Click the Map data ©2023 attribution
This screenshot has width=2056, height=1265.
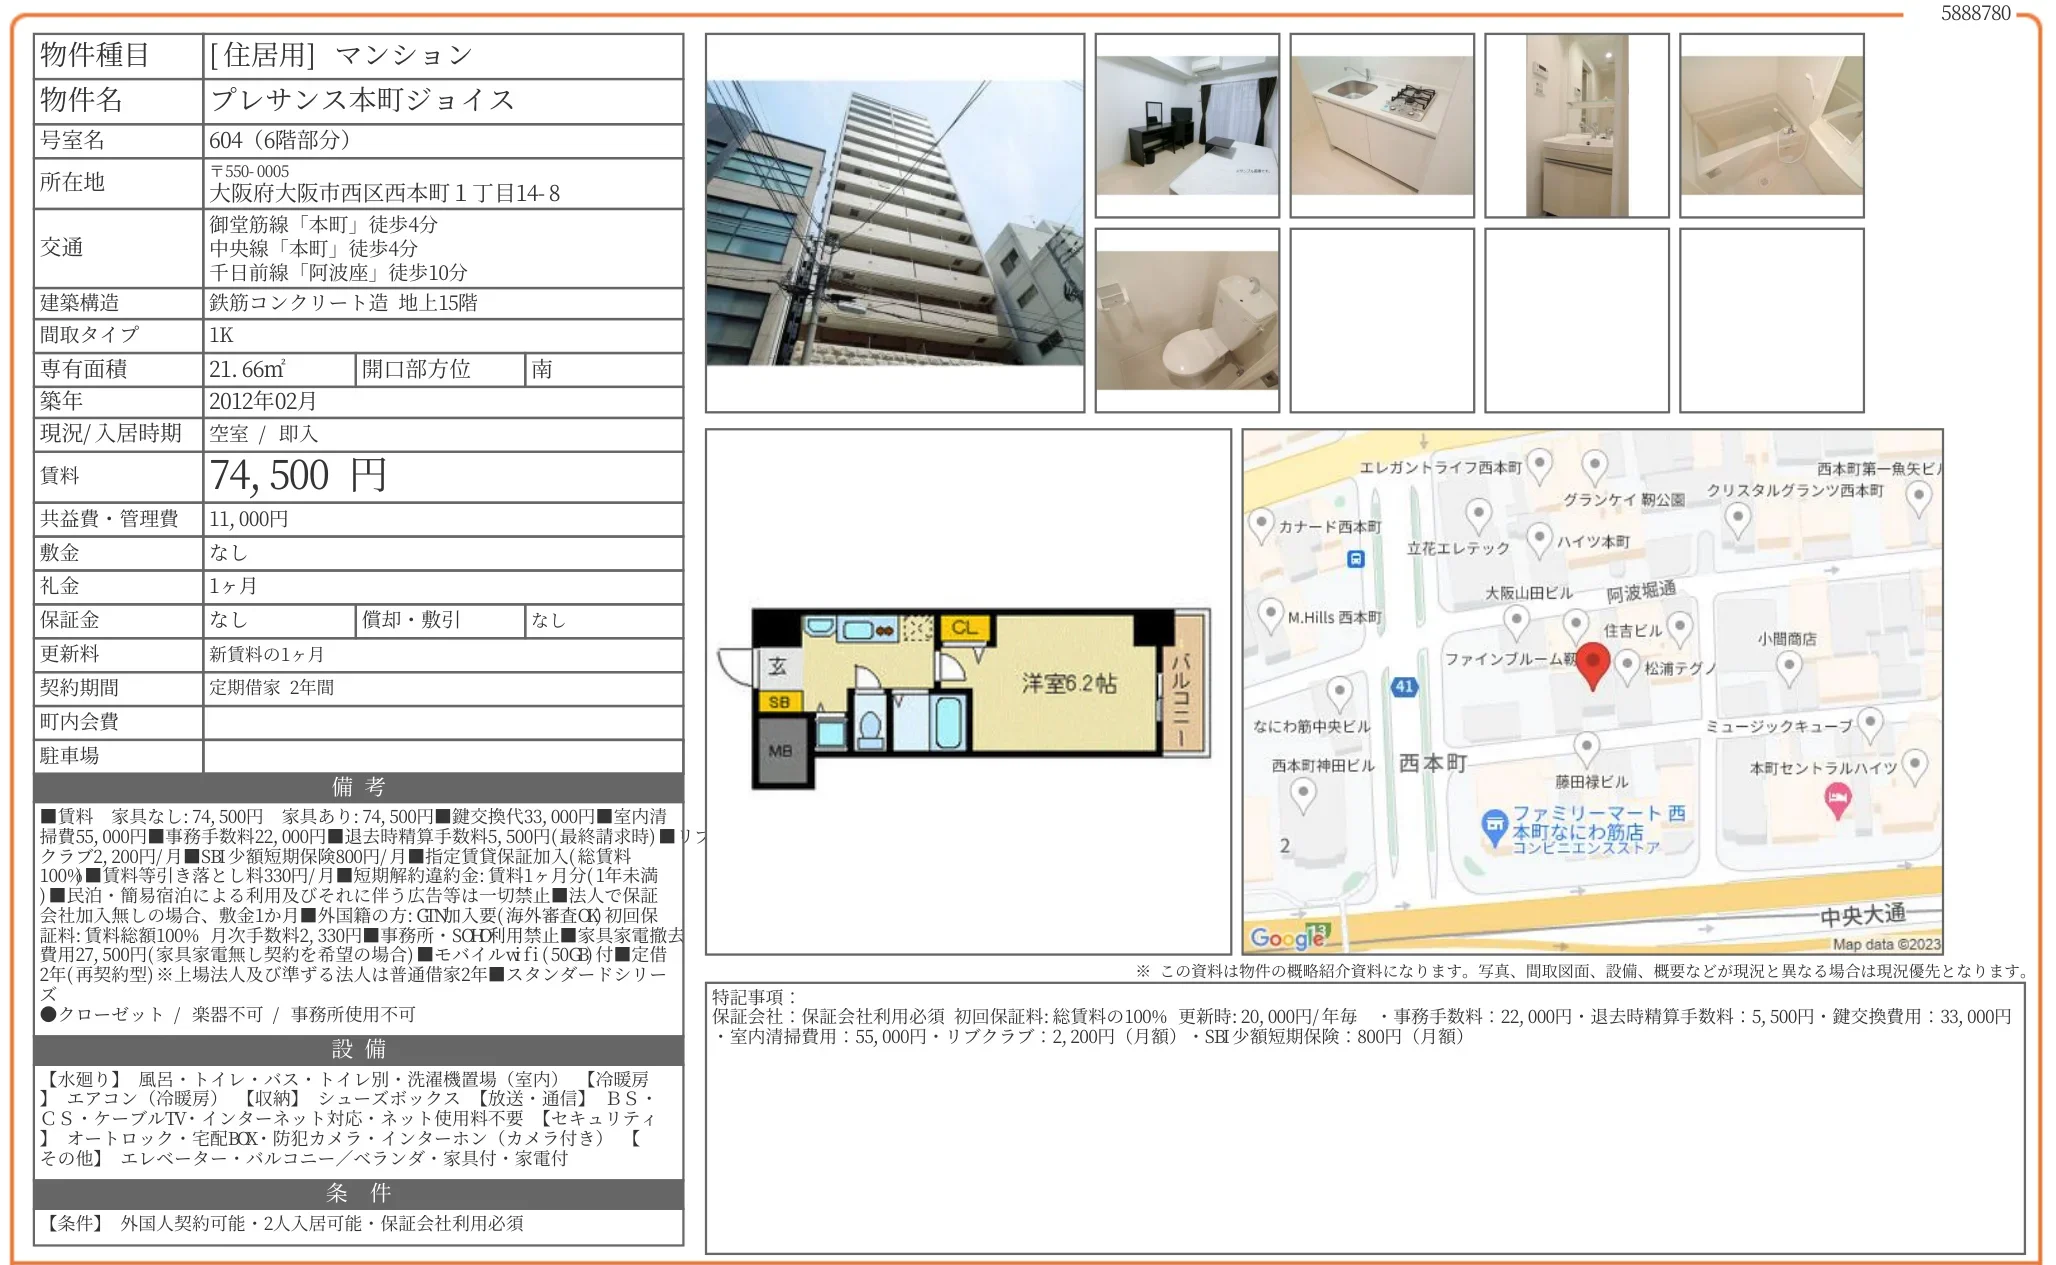click(x=1886, y=944)
